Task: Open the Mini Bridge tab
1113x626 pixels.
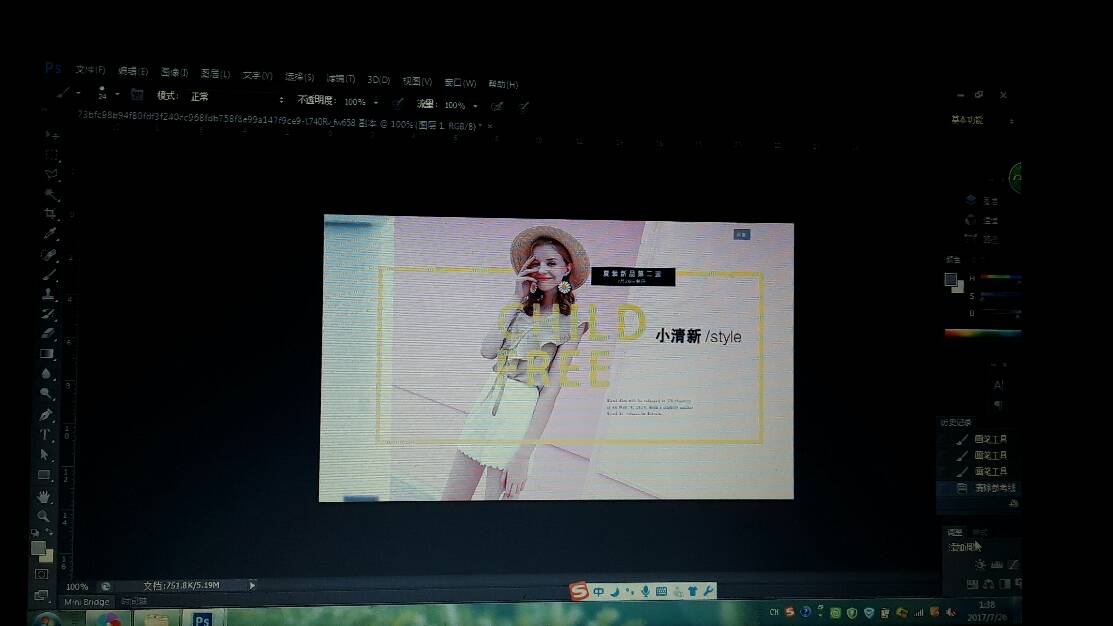Action: [87, 602]
